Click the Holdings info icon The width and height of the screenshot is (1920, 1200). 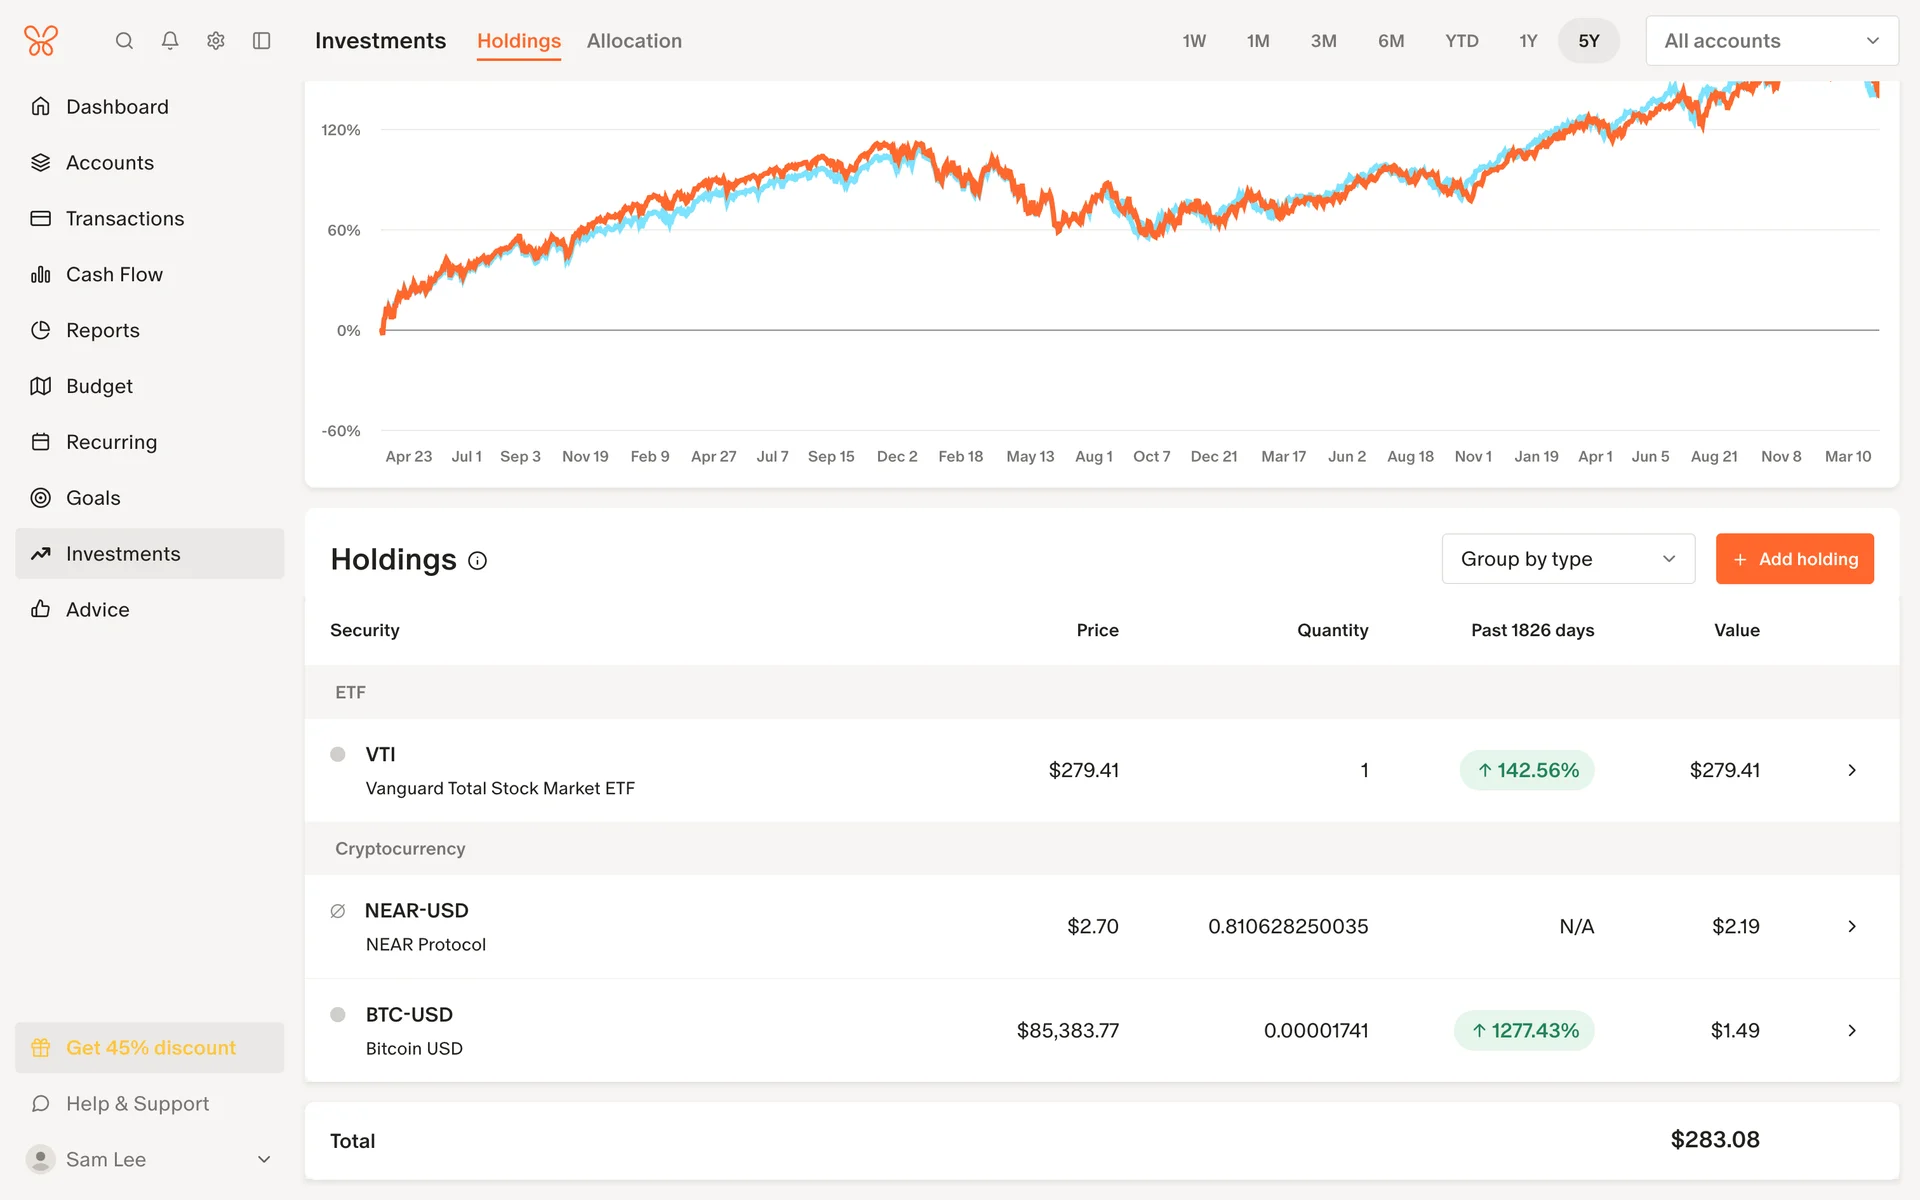[478, 561]
